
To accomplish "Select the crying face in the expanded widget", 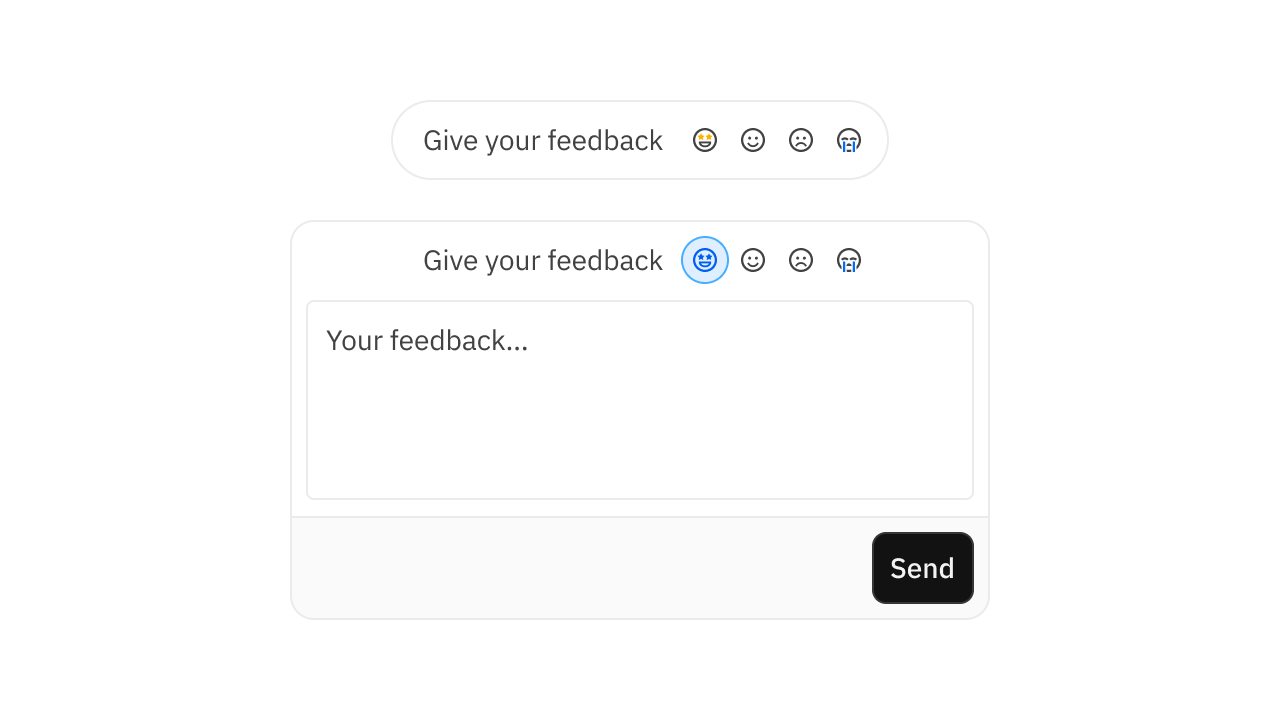I will click(849, 260).
